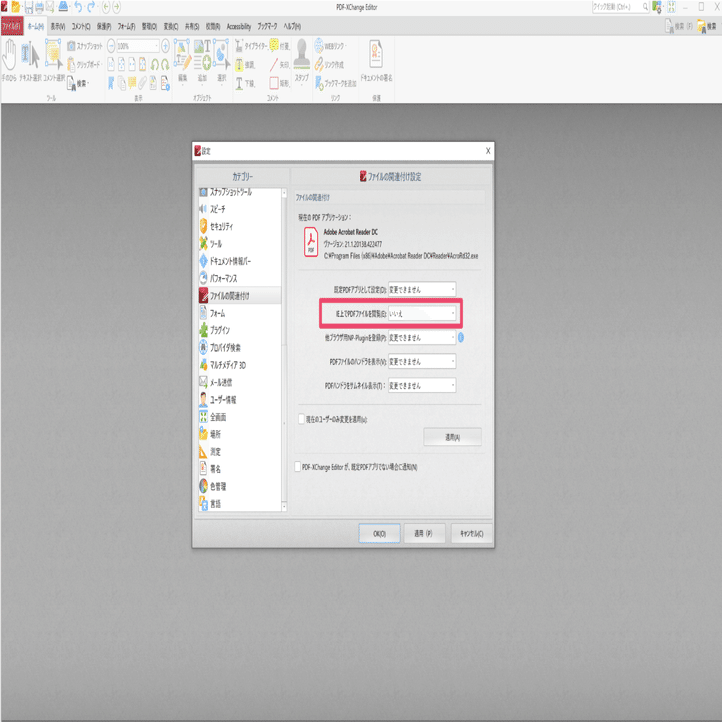
Task: Click the OK(O) button in settings dialog
Action: [x=379, y=533]
